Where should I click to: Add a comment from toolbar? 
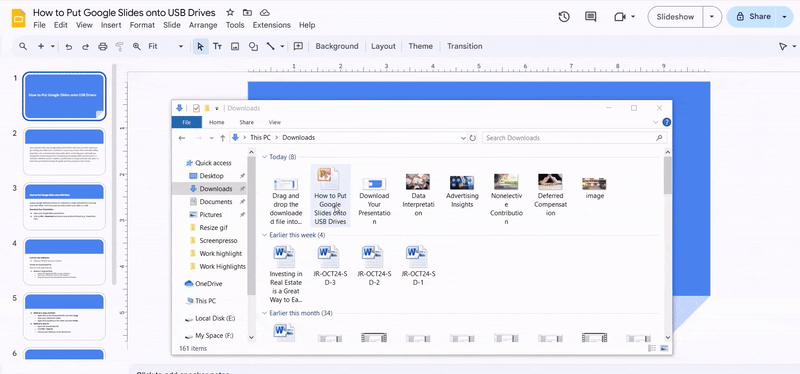[298, 46]
